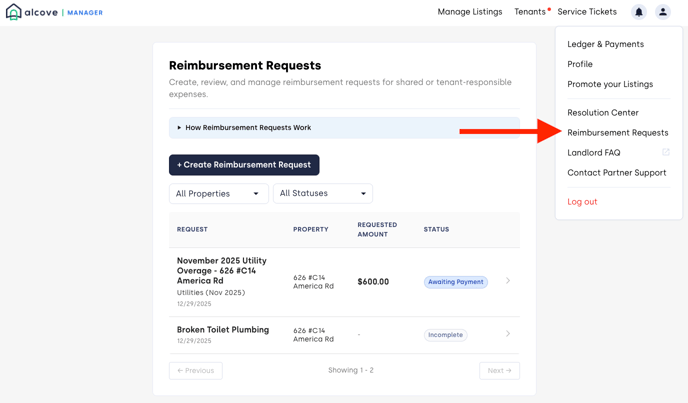The height and width of the screenshot is (403, 688).
Task: Click the Landlord FAQ external link icon
Action: tap(666, 152)
